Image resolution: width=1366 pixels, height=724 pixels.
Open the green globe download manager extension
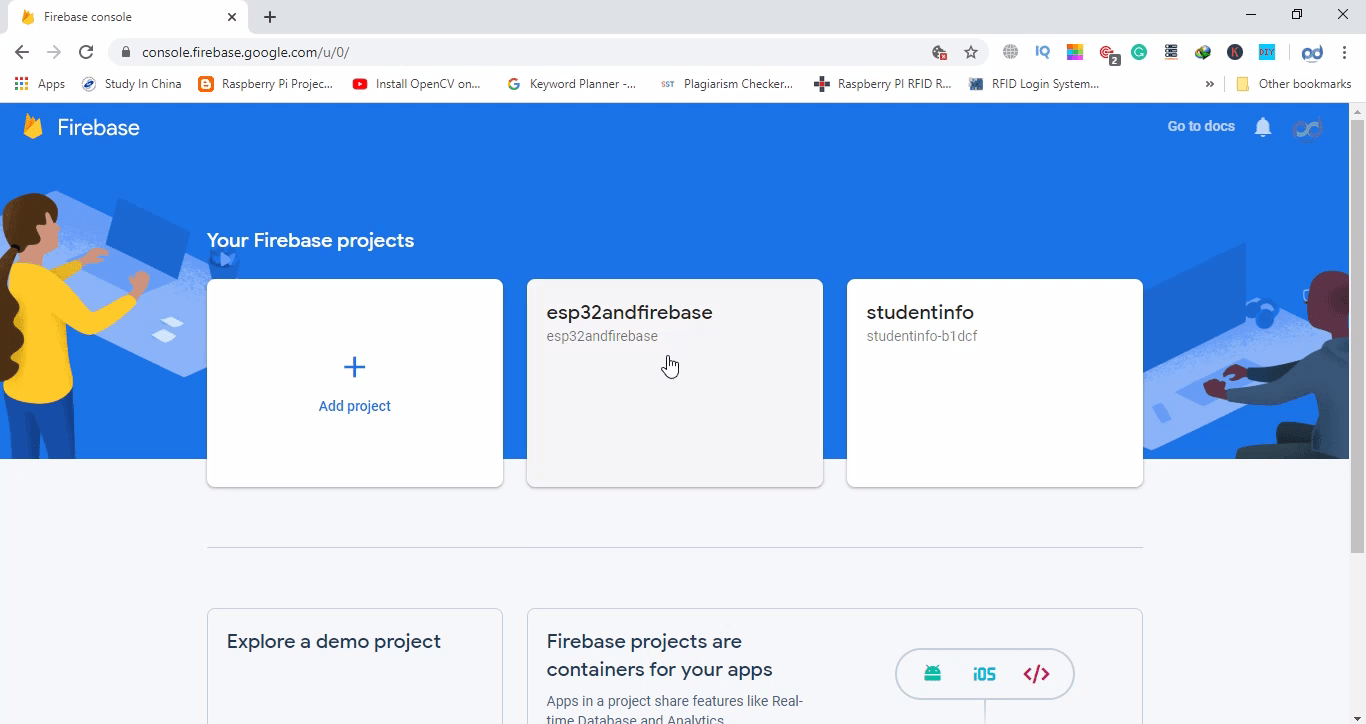pos(1203,52)
